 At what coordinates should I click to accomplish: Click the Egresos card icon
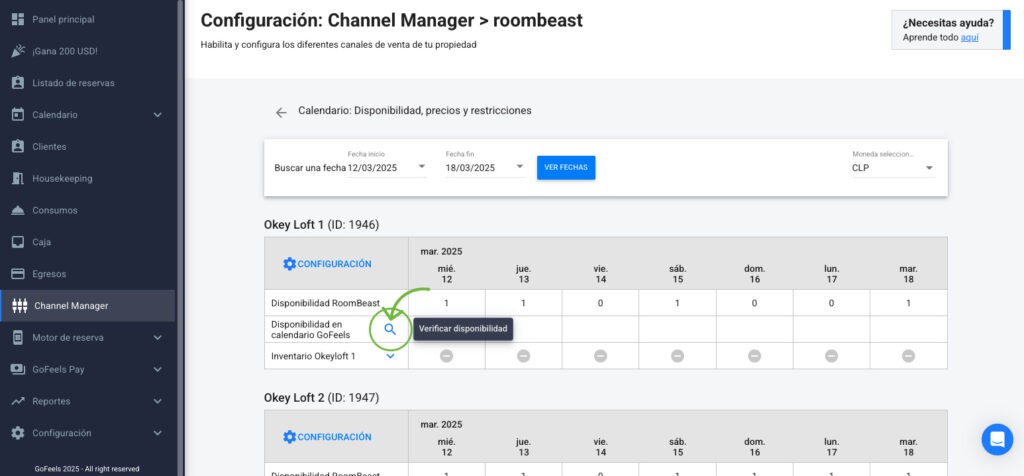click(x=17, y=274)
